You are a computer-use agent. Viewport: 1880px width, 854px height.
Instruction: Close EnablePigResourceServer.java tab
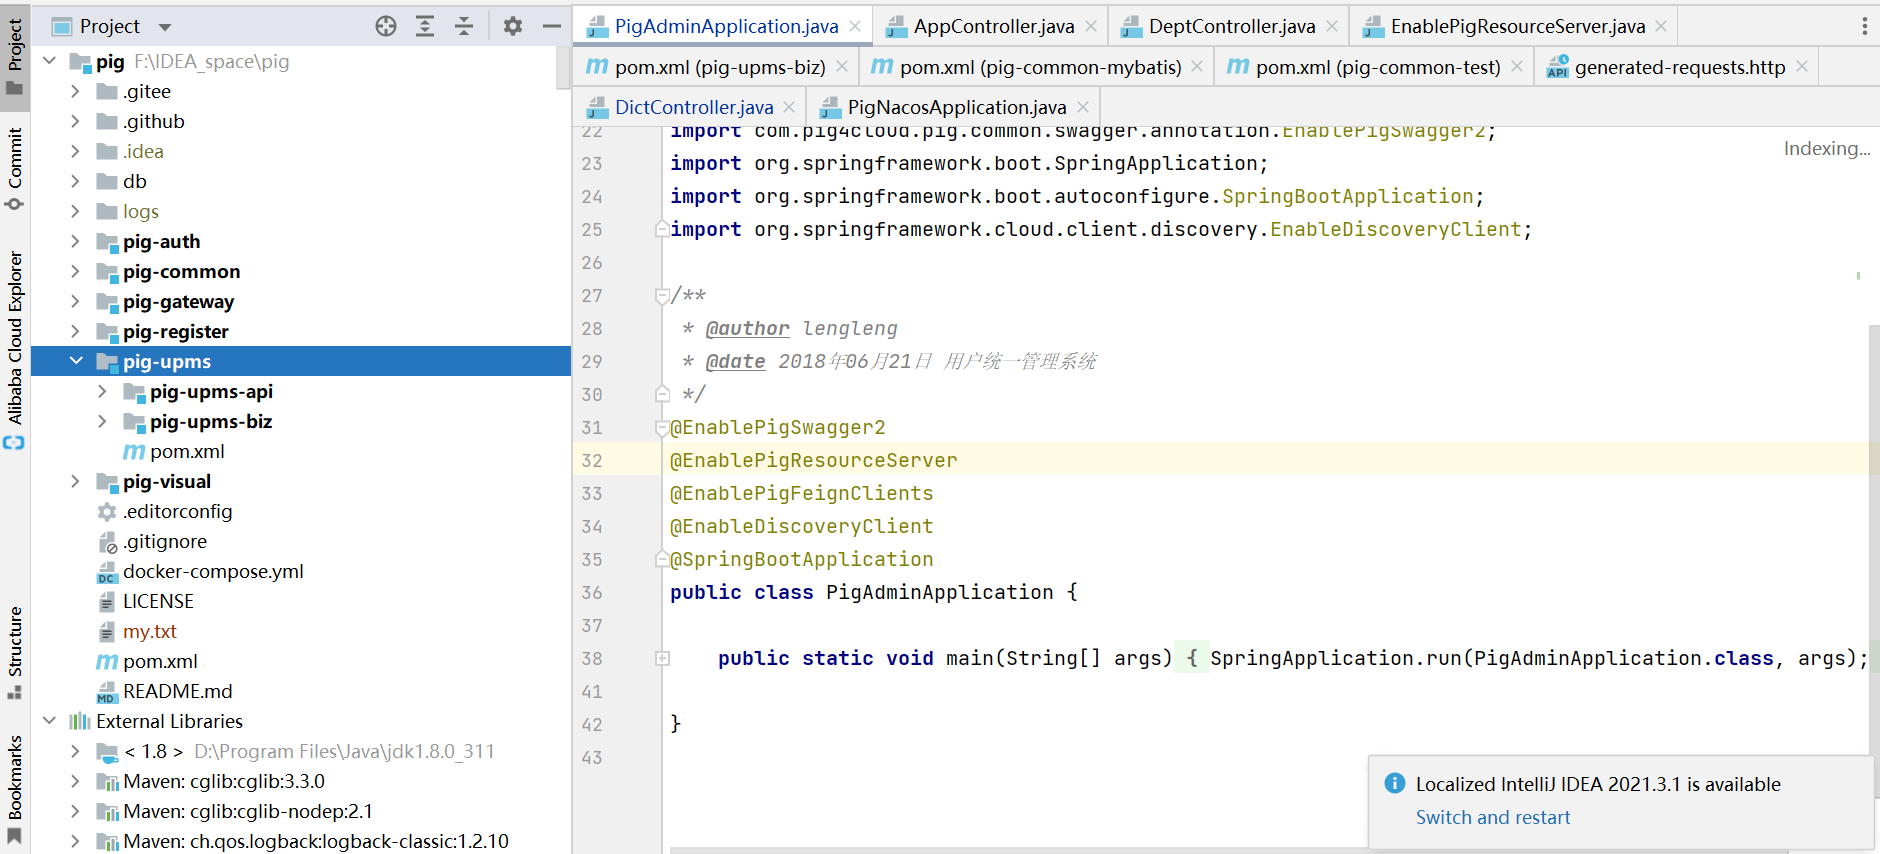tap(1661, 26)
